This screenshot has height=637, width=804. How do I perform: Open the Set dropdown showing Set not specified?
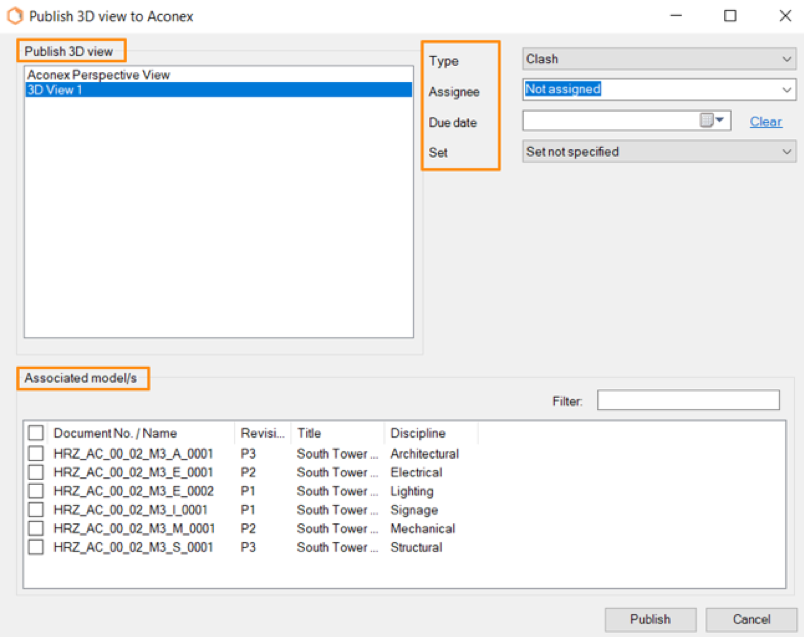659,152
